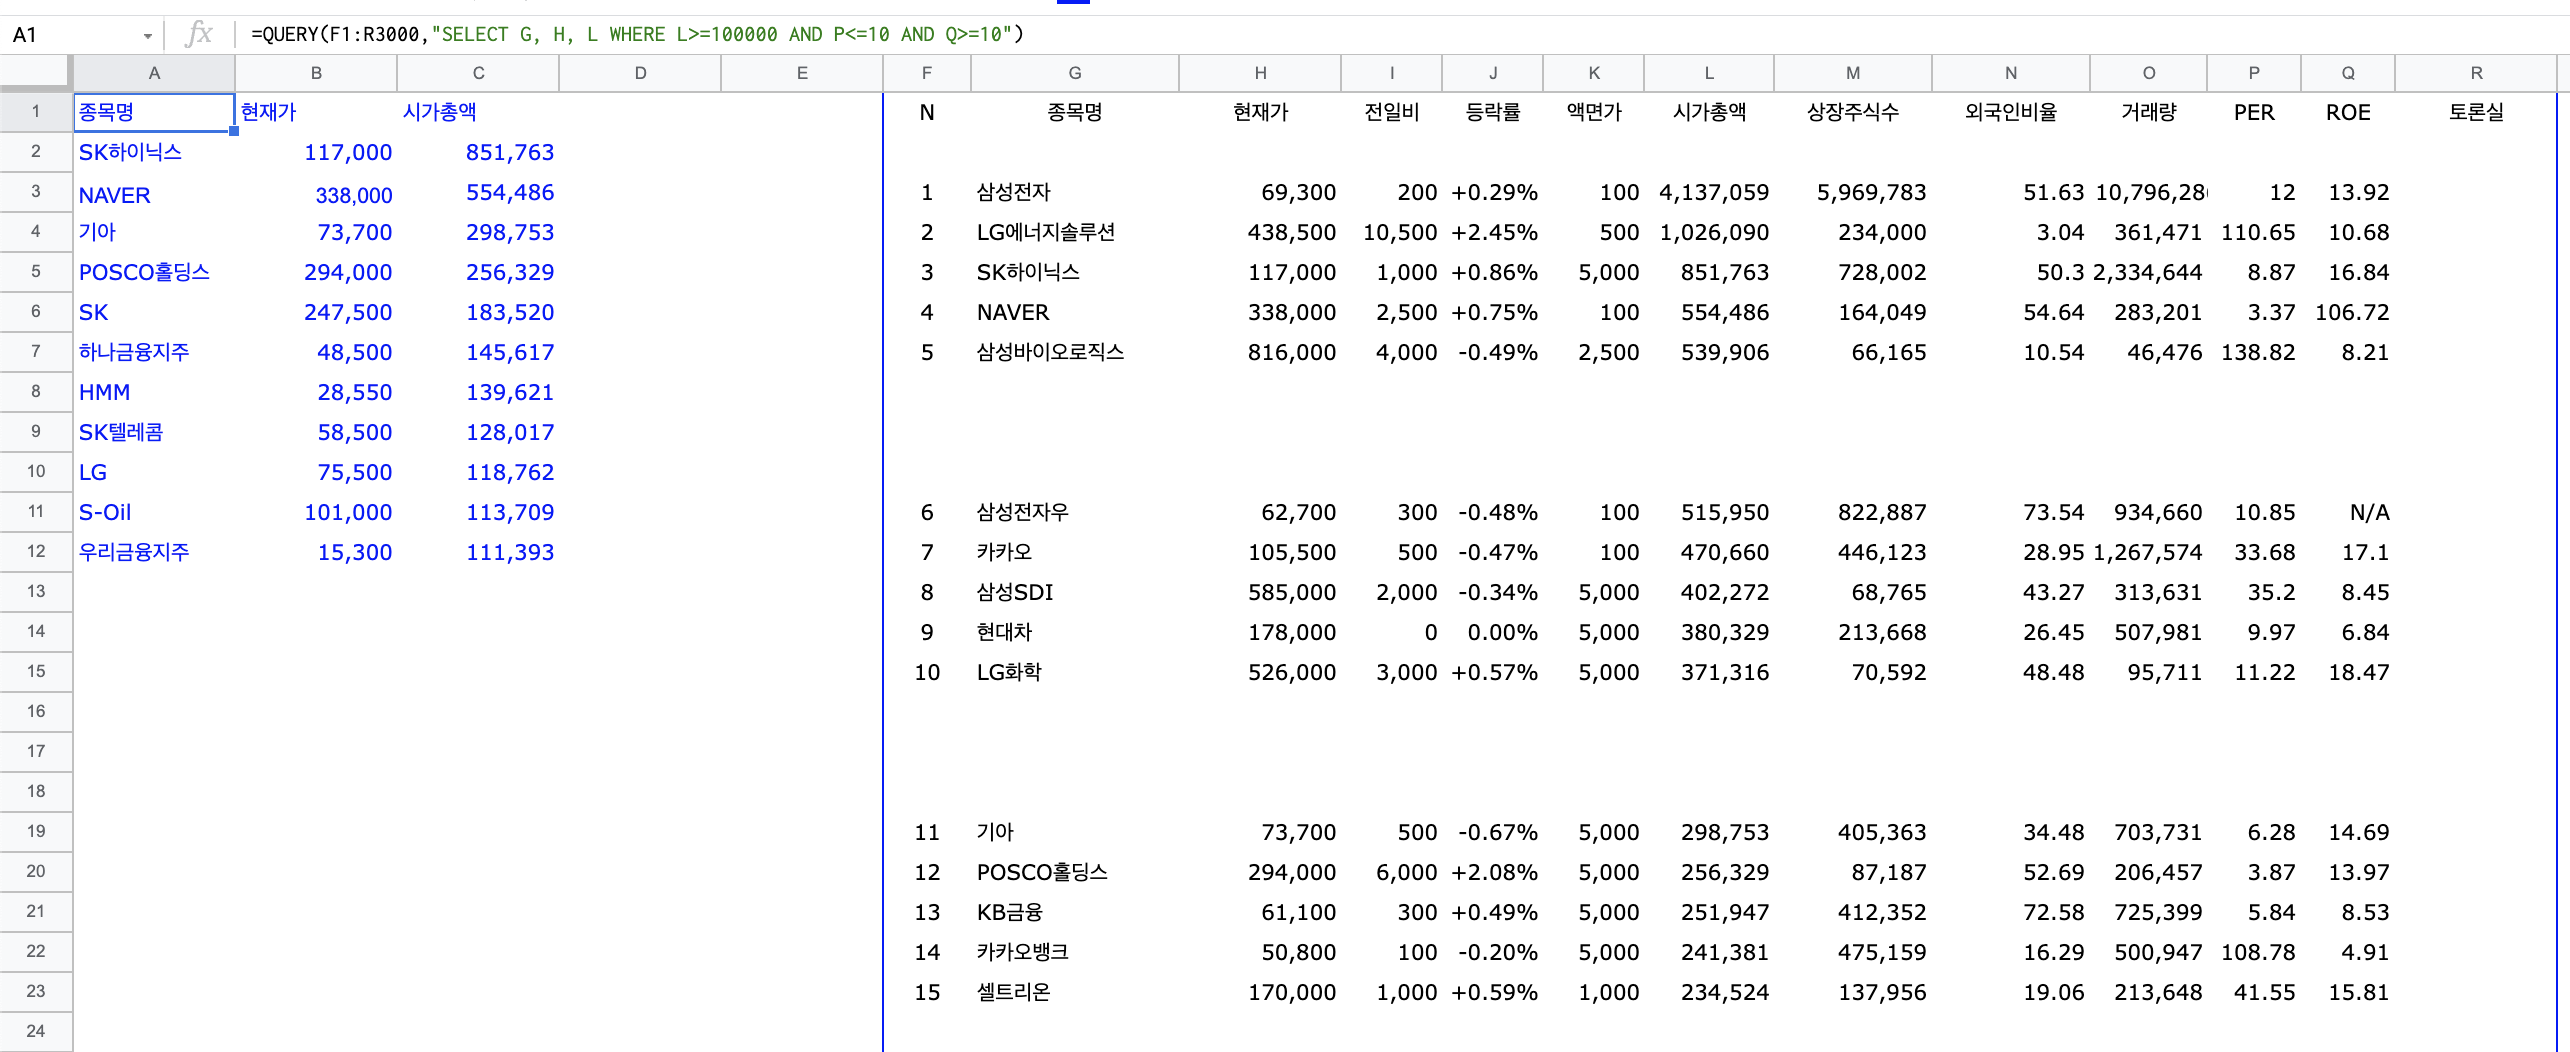Click the LG화학 cell
Viewport: 2570px width, 1052px height.
(1075, 672)
